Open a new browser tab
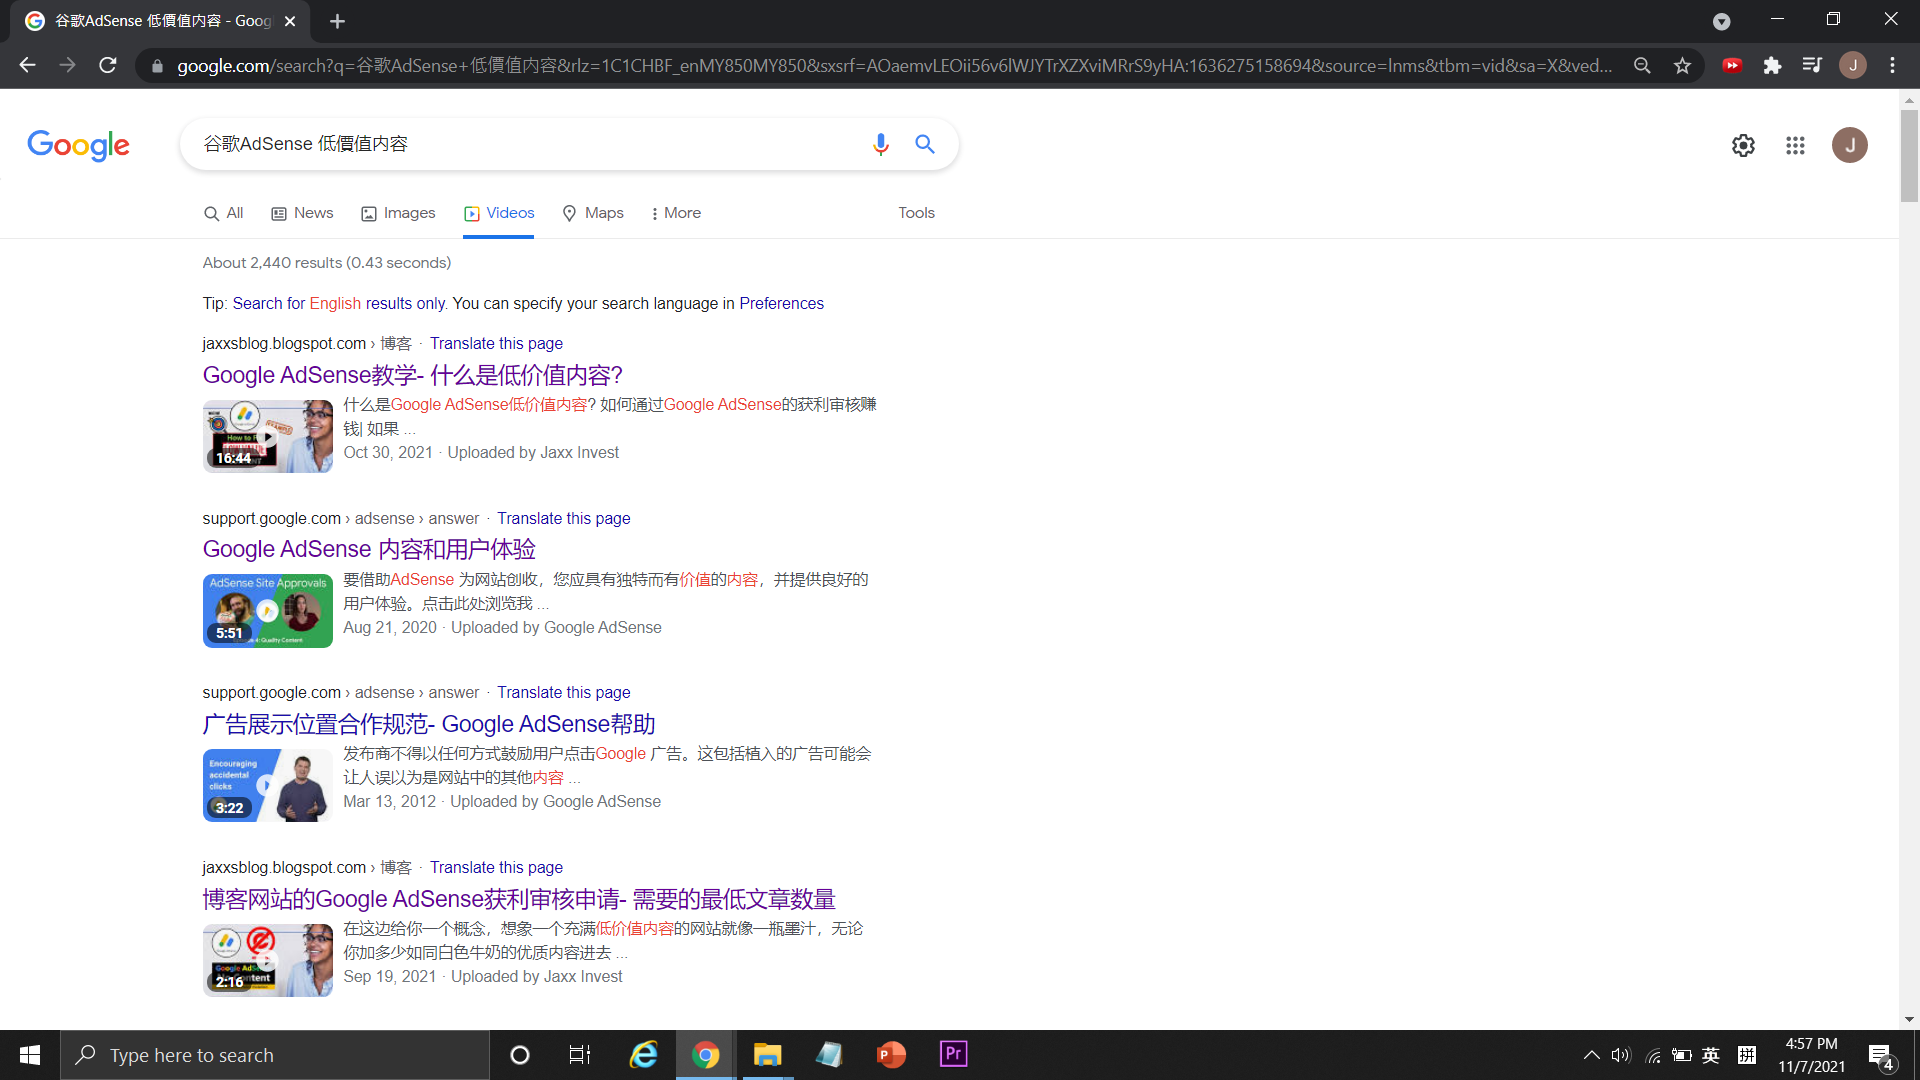The image size is (1920, 1080). (337, 21)
